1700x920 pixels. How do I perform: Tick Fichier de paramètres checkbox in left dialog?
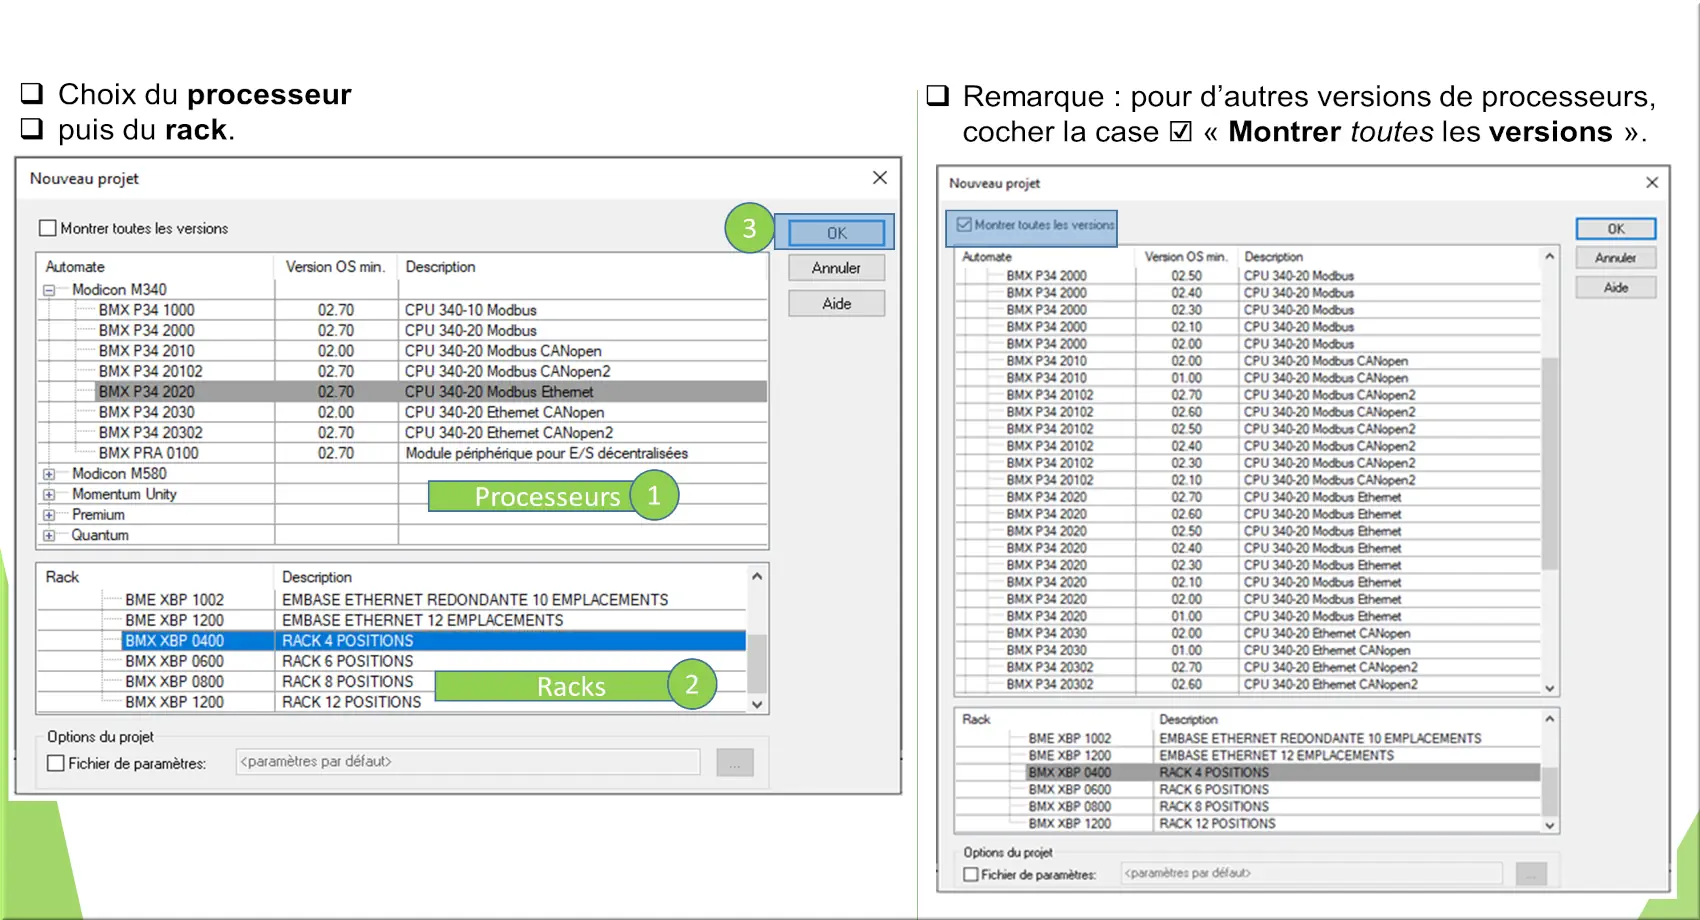coord(56,763)
